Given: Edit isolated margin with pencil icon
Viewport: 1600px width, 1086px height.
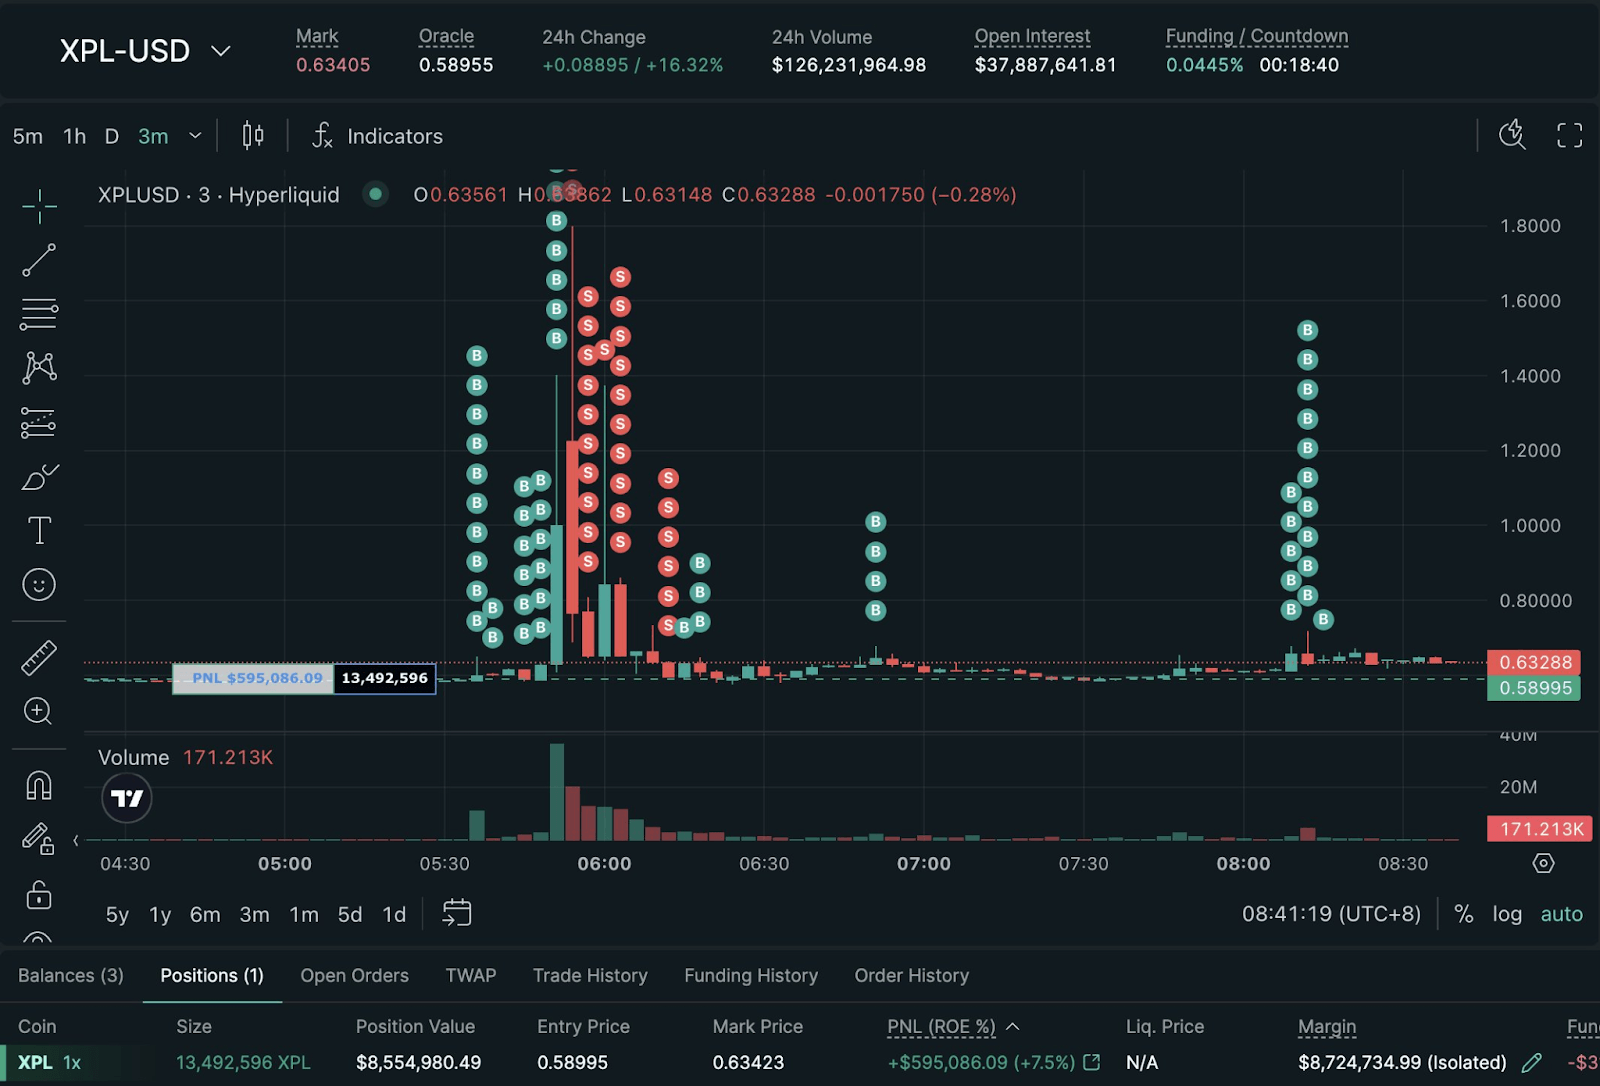Looking at the screenshot, I should pyautogui.click(x=1531, y=1062).
